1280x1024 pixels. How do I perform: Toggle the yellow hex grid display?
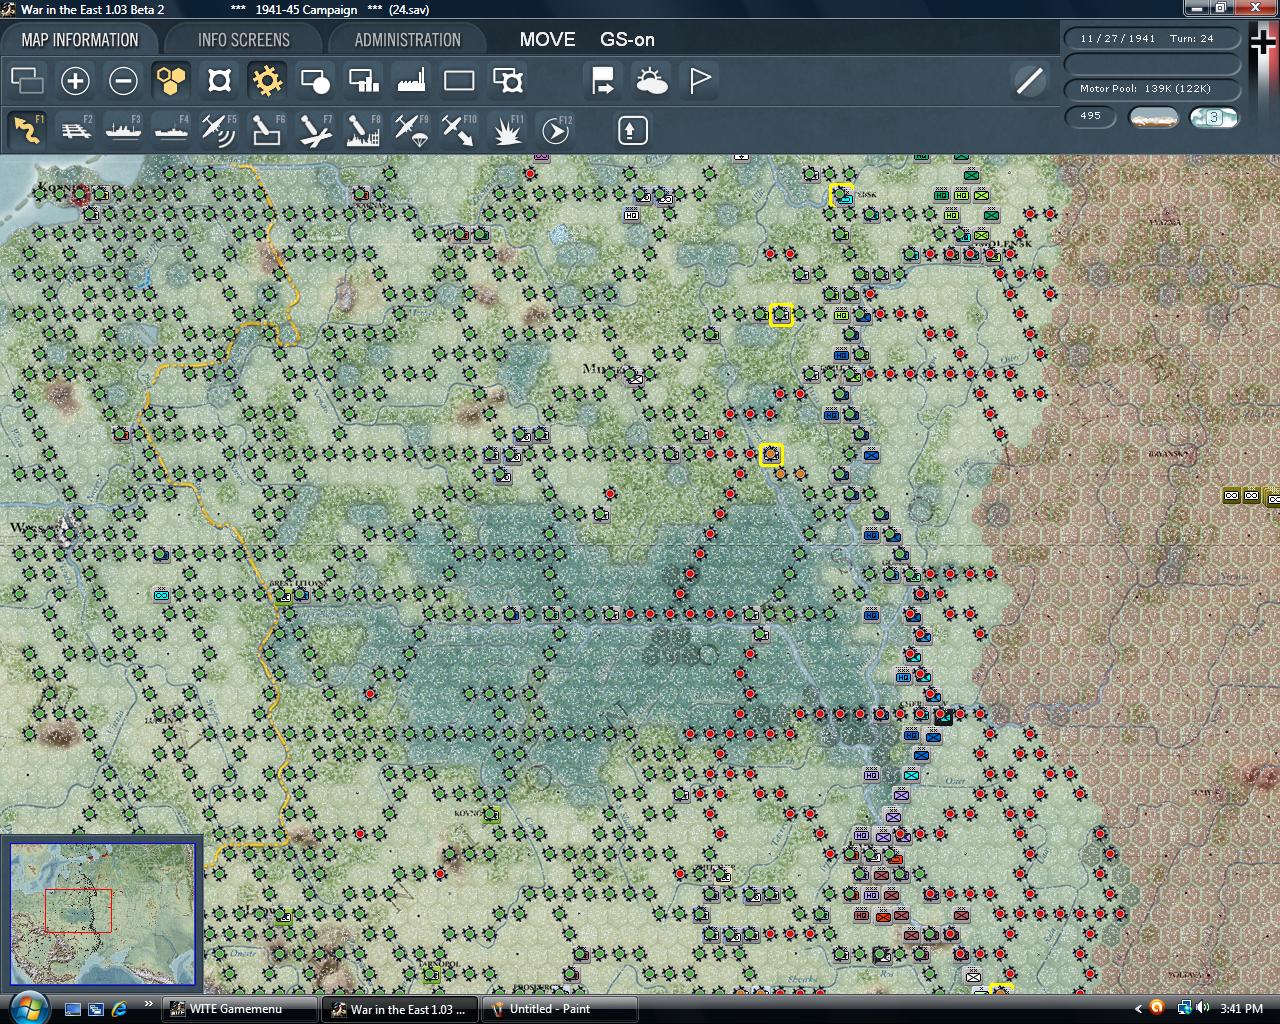171,80
